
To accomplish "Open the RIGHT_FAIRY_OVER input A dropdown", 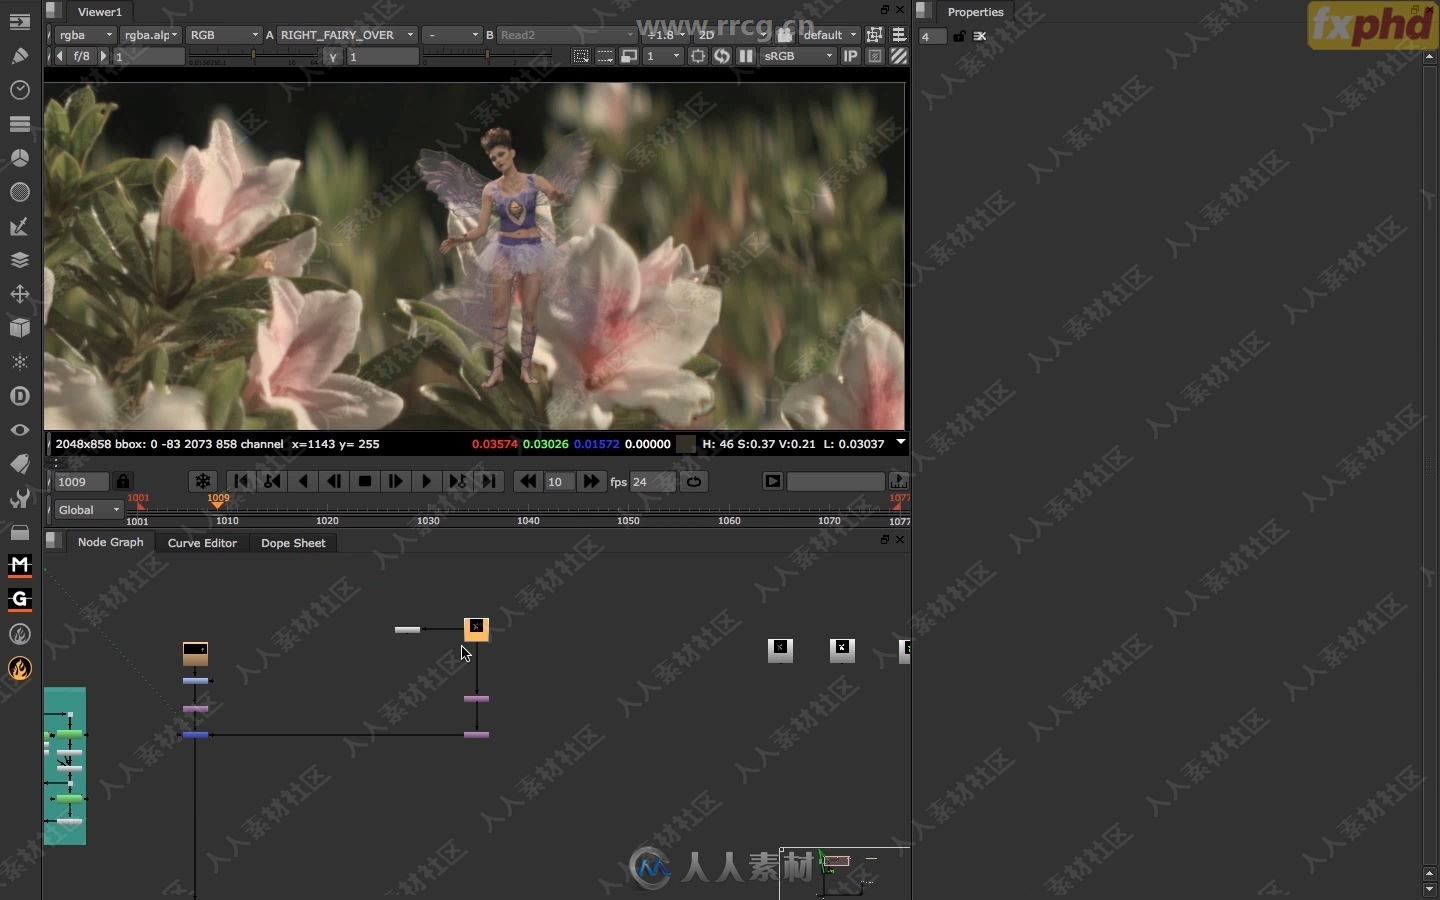I will pyautogui.click(x=346, y=35).
